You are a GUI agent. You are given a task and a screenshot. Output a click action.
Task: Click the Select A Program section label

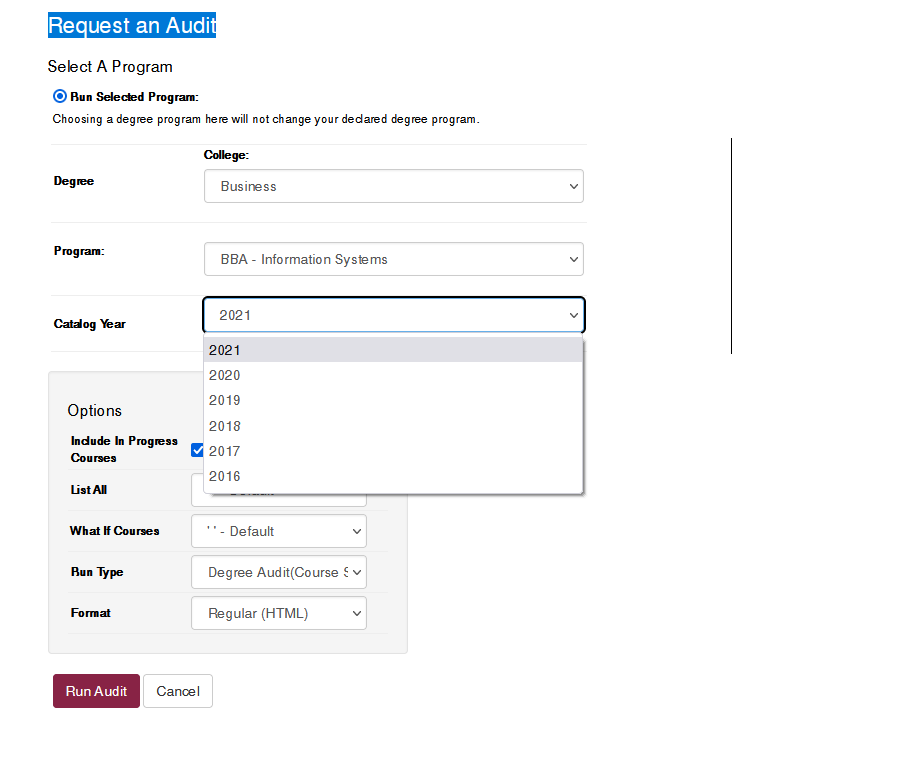click(110, 66)
